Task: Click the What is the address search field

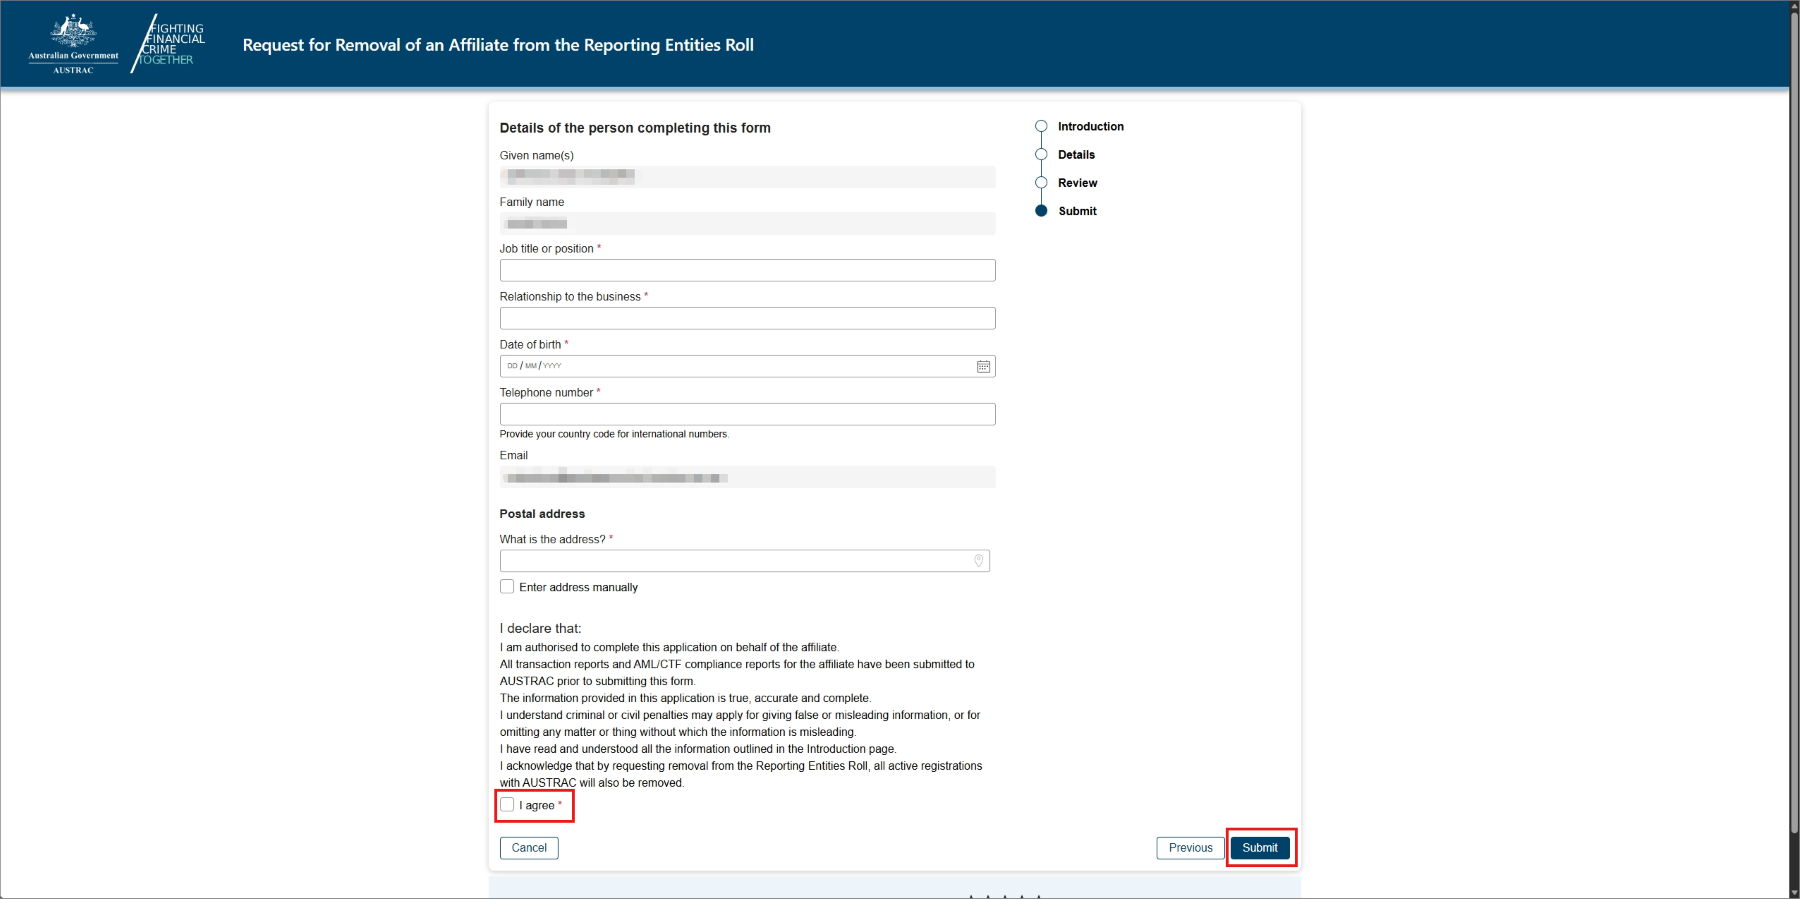Action: (x=735, y=561)
